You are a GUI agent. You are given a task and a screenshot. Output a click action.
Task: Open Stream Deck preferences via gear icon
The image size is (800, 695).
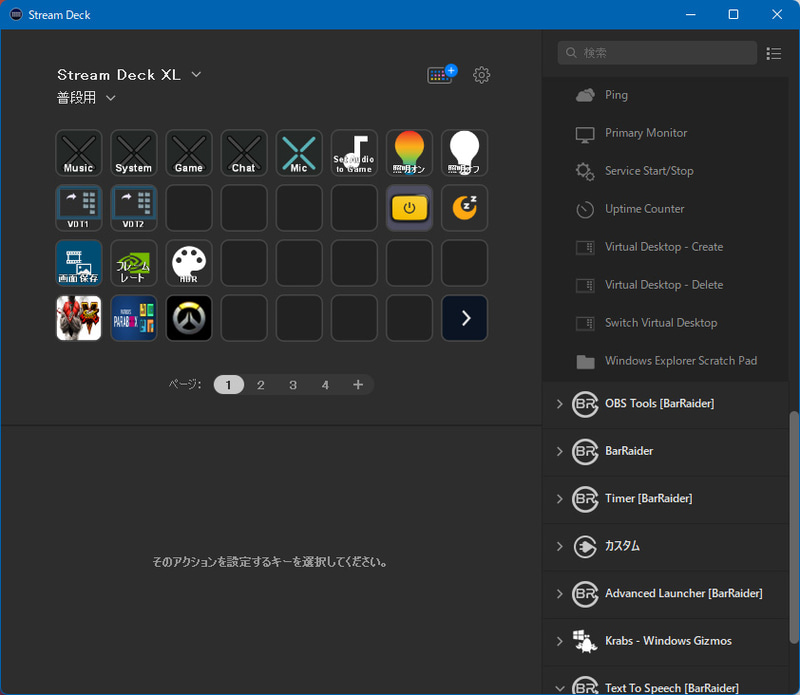[481, 74]
